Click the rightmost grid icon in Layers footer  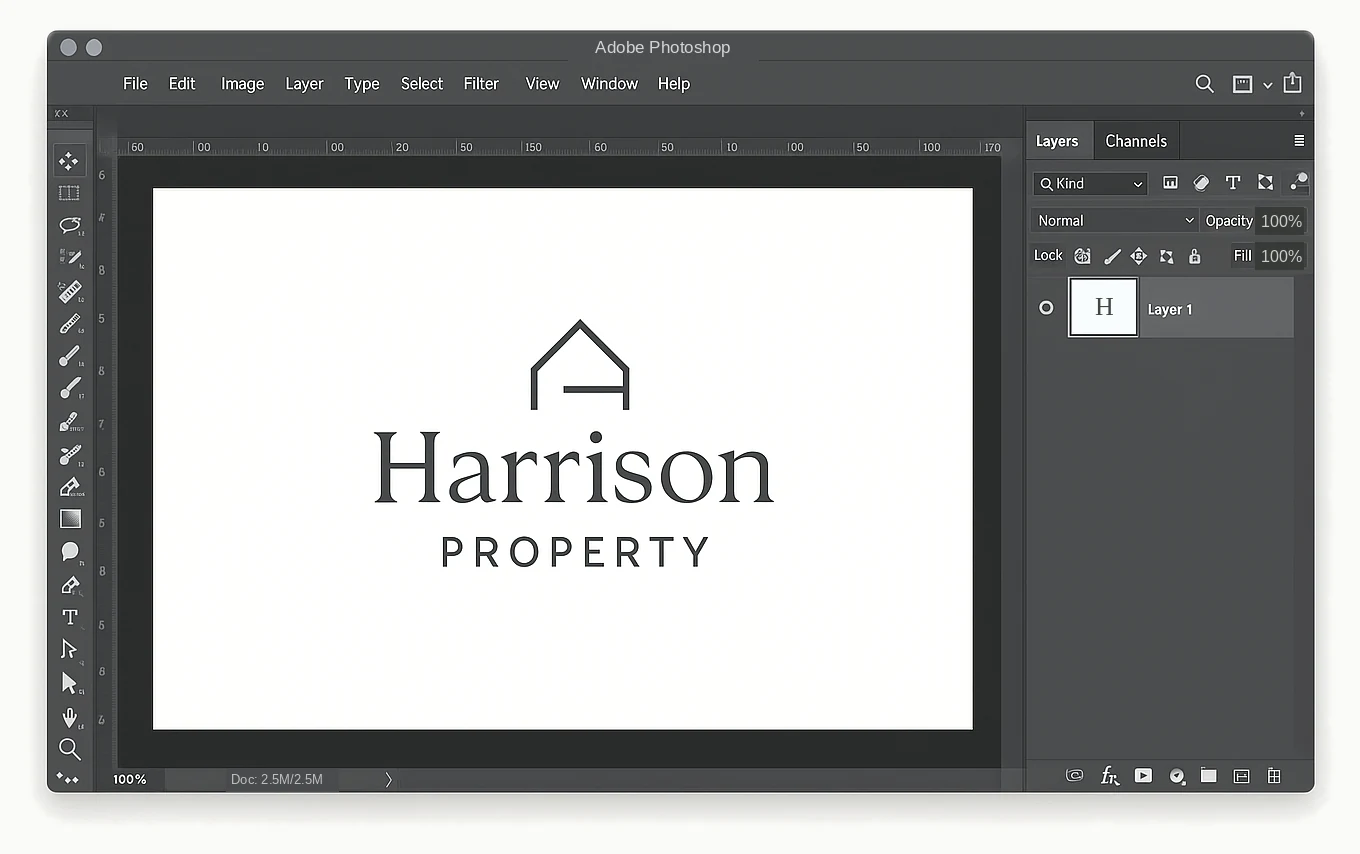pos(1274,775)
